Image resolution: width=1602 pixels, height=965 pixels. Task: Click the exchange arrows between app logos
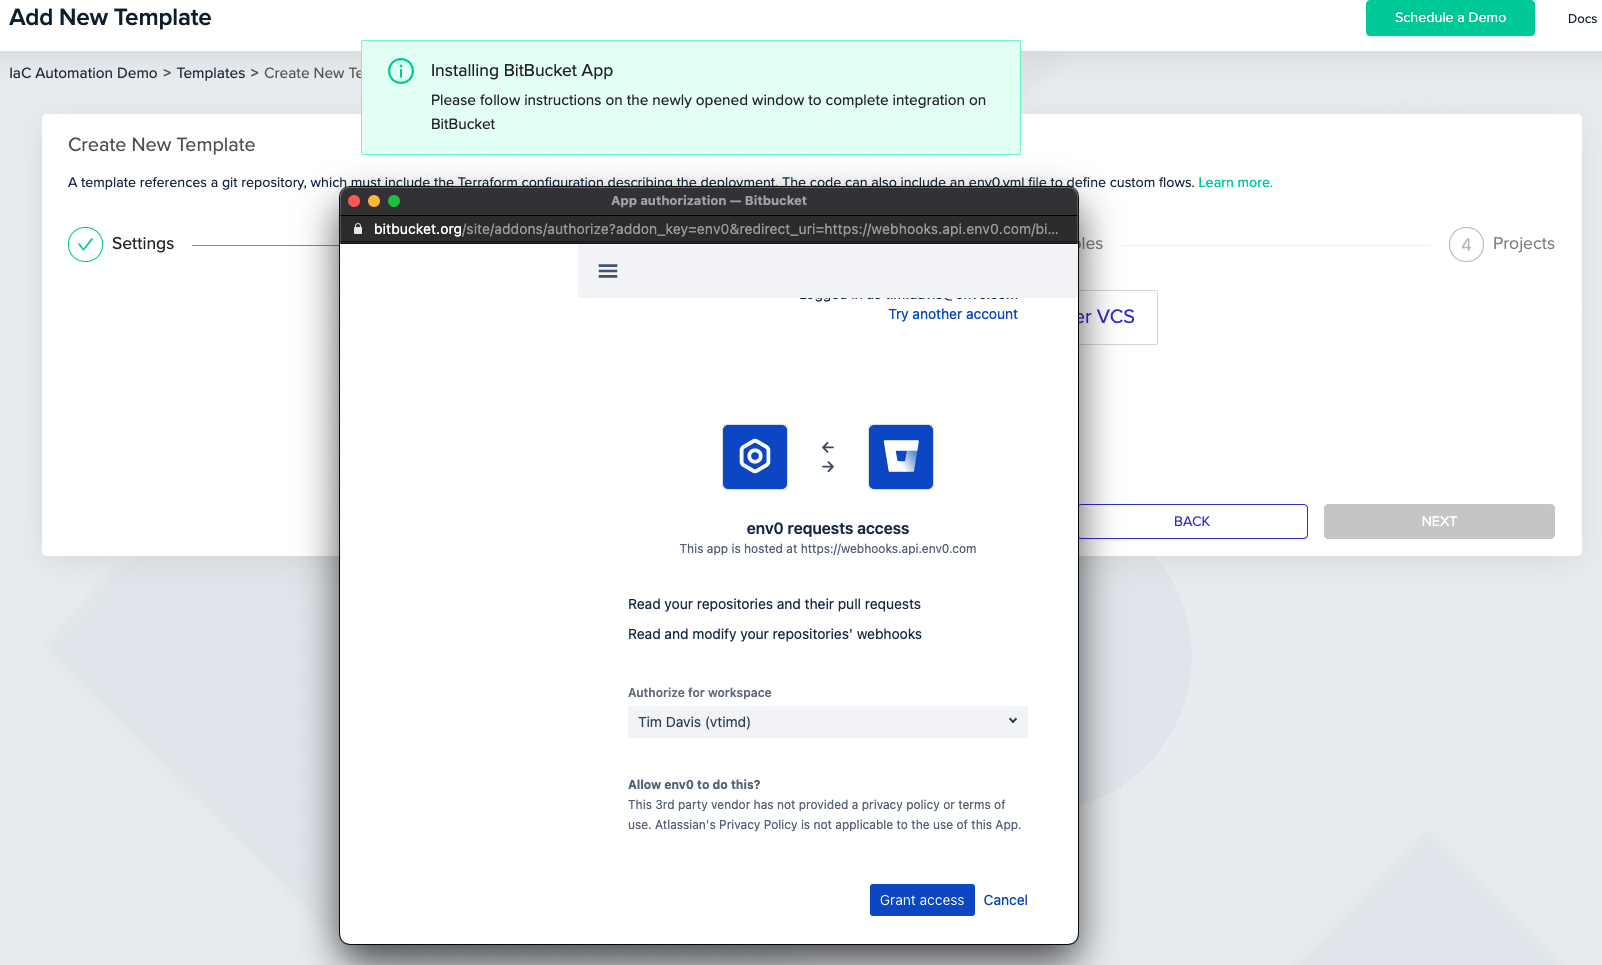click(828, 457)
